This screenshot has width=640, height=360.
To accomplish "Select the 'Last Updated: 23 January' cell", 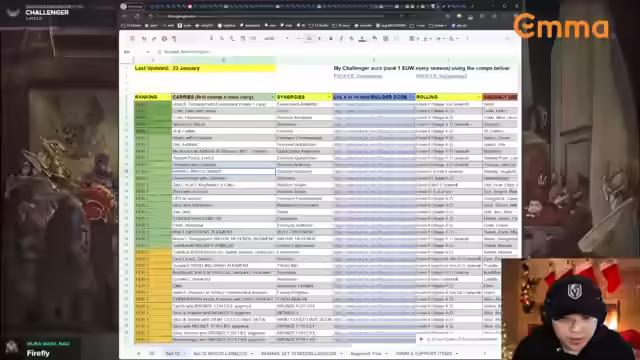I will tap(205, 68).
